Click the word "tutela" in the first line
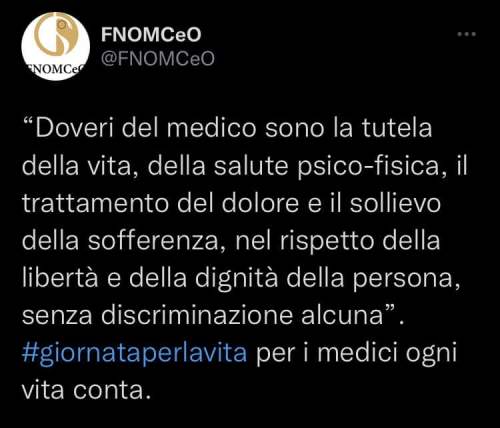This screenshot has height=428, width=500. (x=397, y=128)
